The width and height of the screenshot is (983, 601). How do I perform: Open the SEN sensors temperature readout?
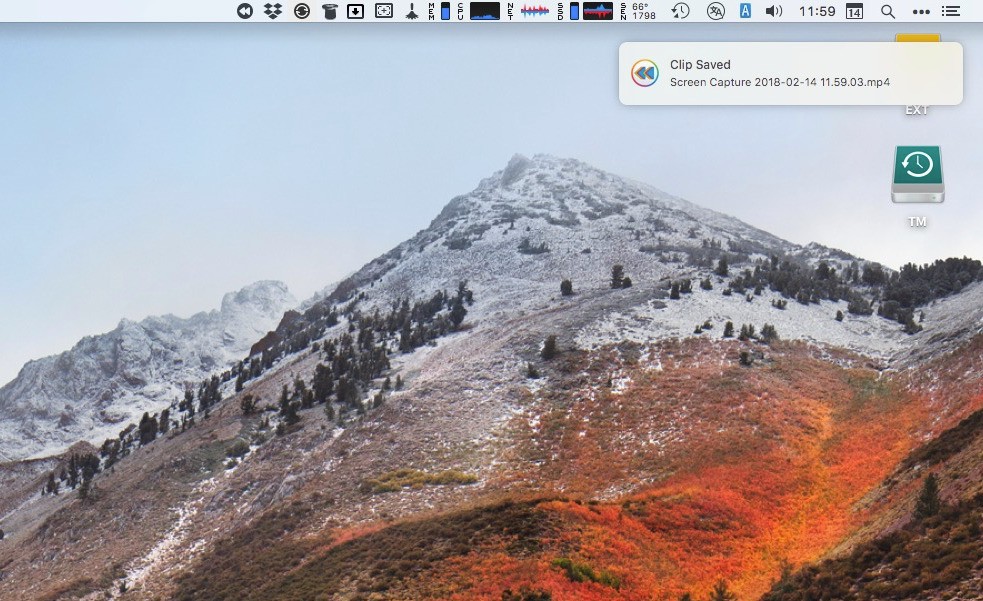pyautogui.click(x=638, y=11)
